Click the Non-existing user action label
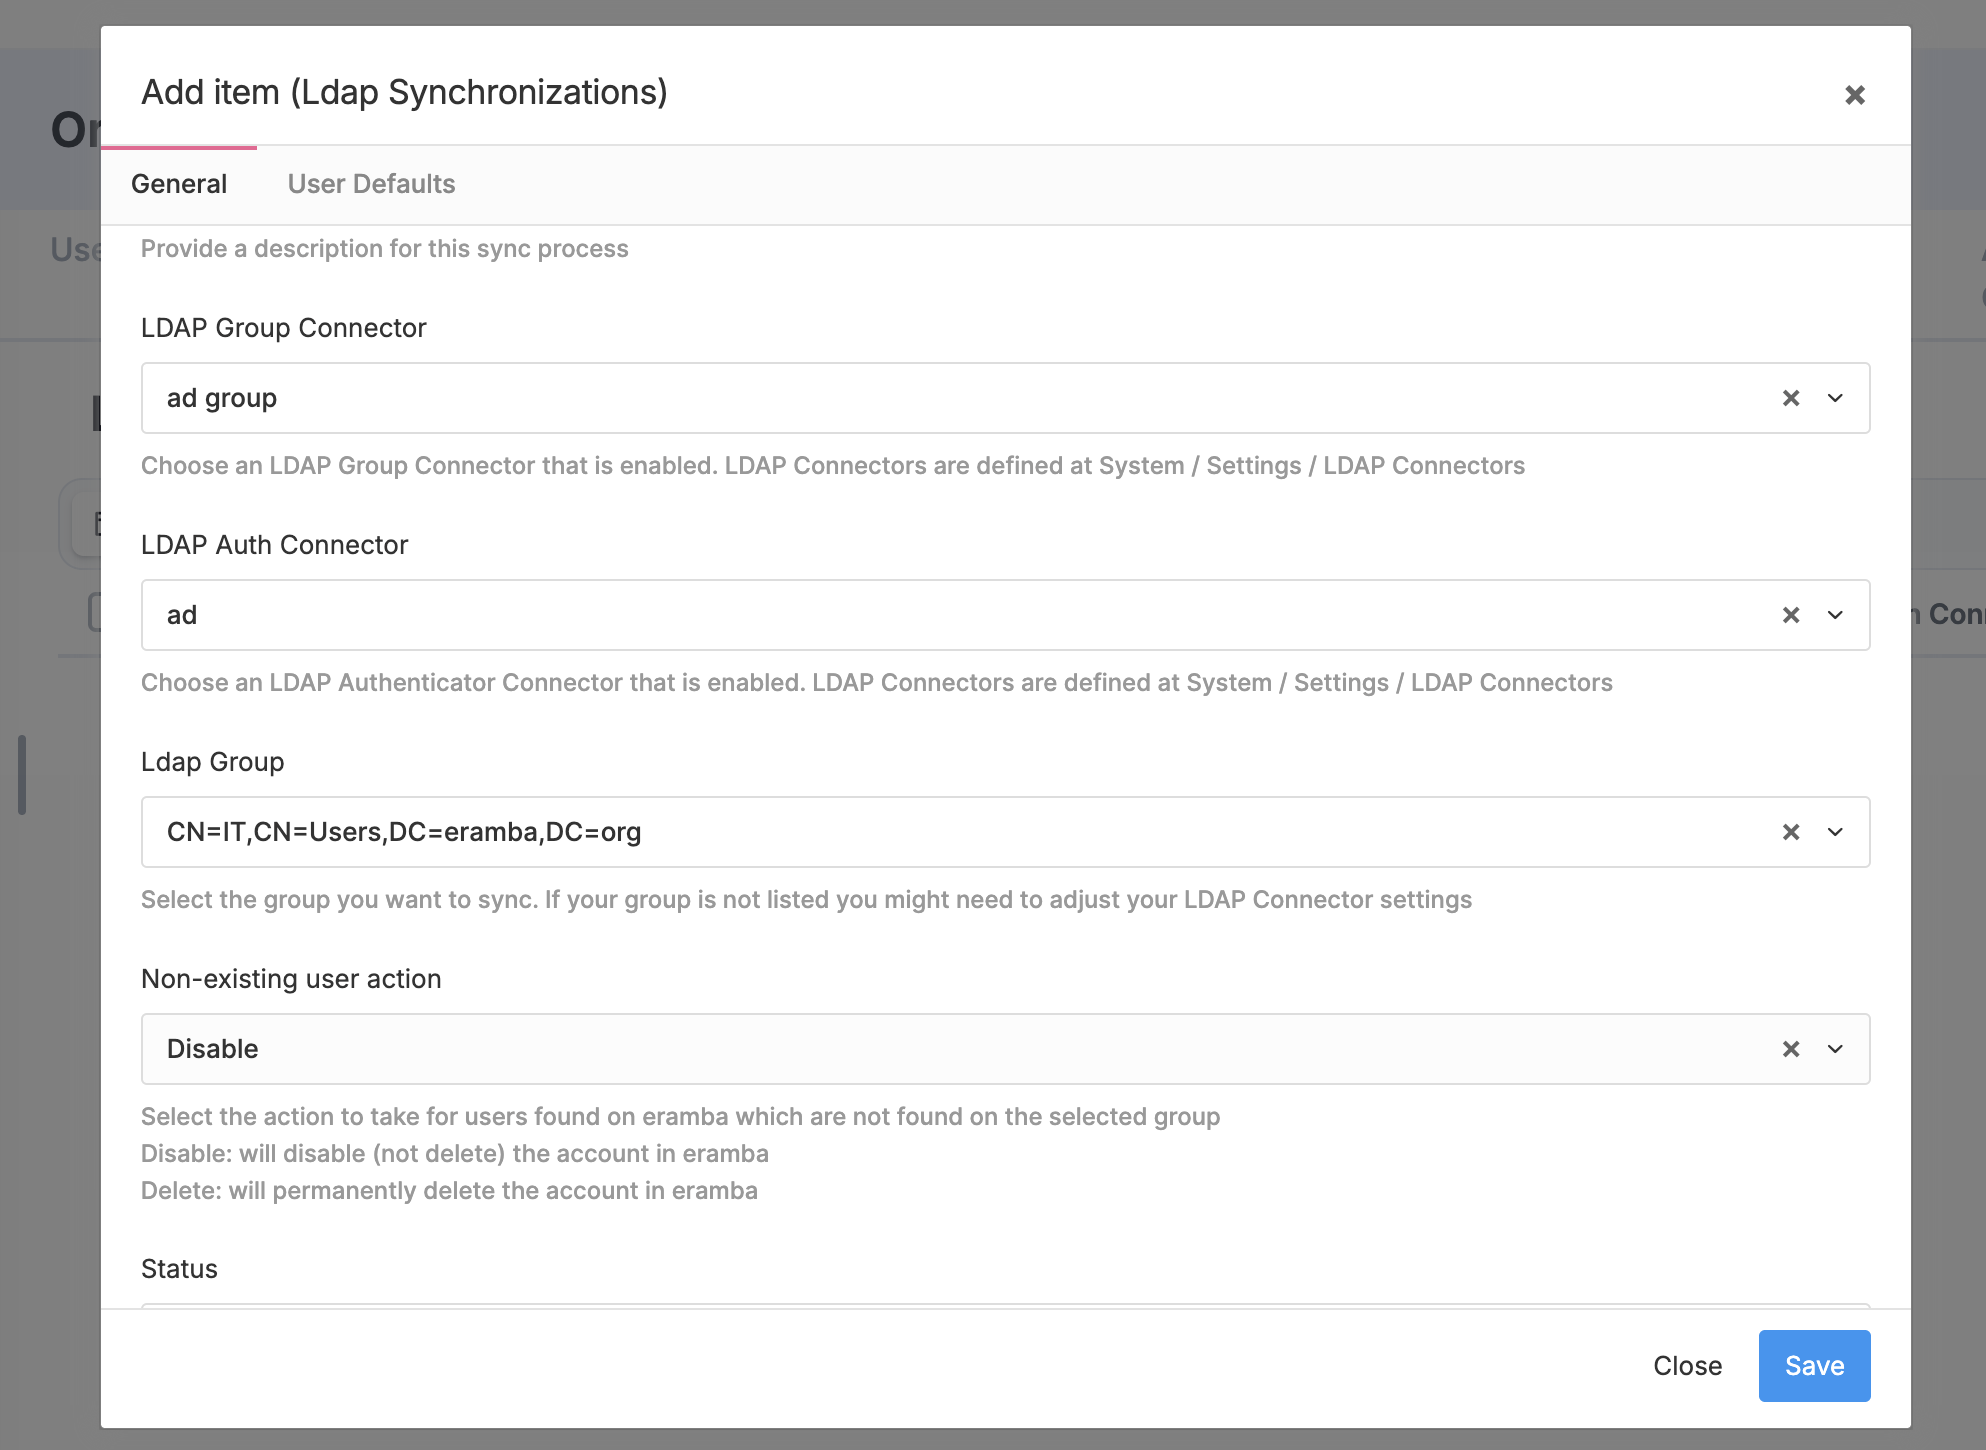Viewport: 1986px width, 1450px height. pyautogui.click(x=291, y=979)
